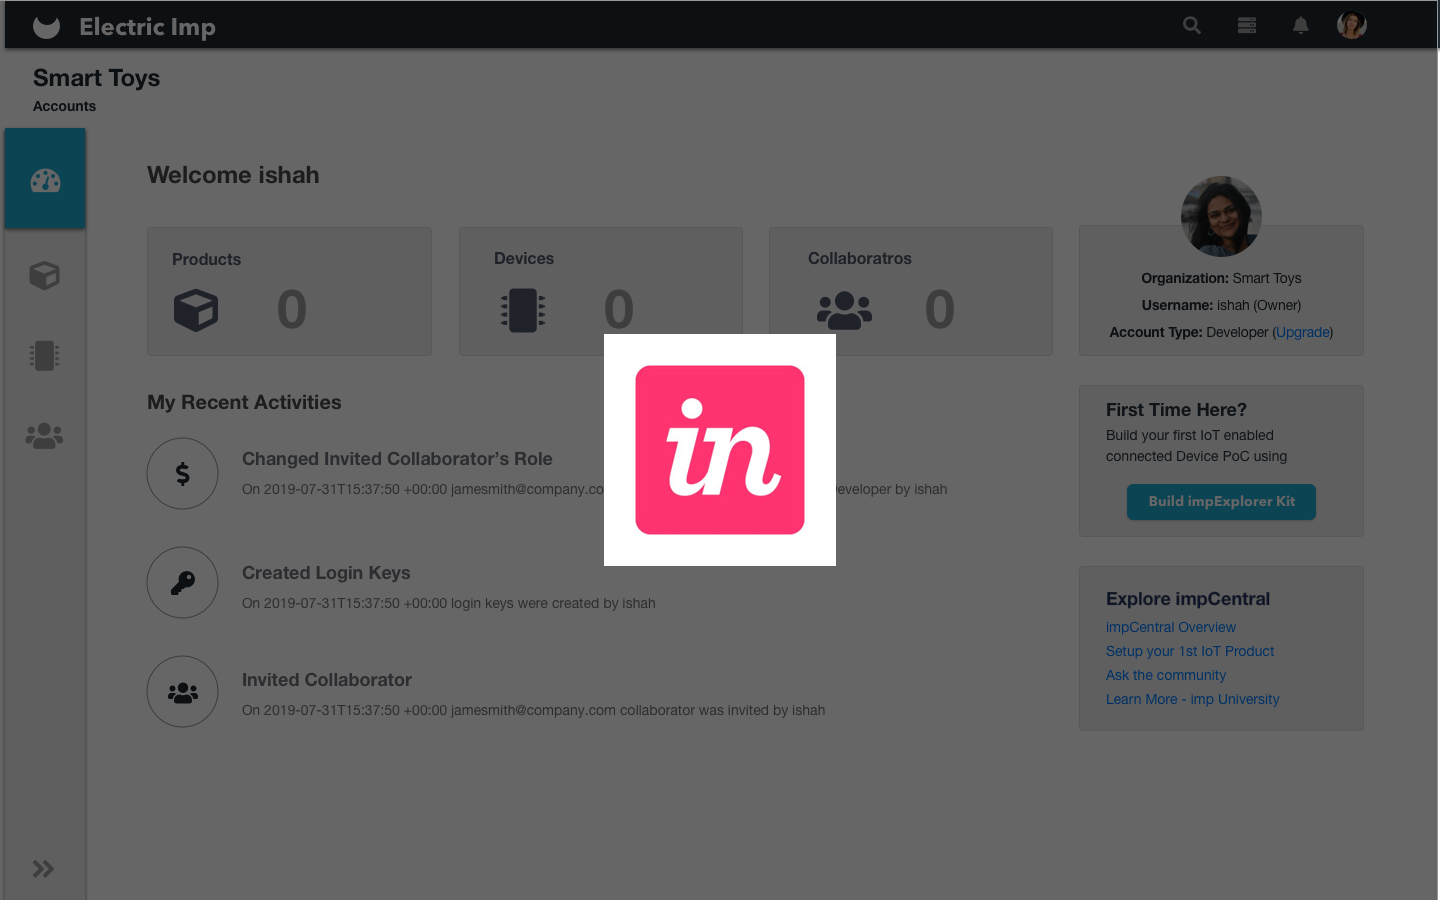
Task: Expand the sidebar with double chevron
Action: coord(43,868)
